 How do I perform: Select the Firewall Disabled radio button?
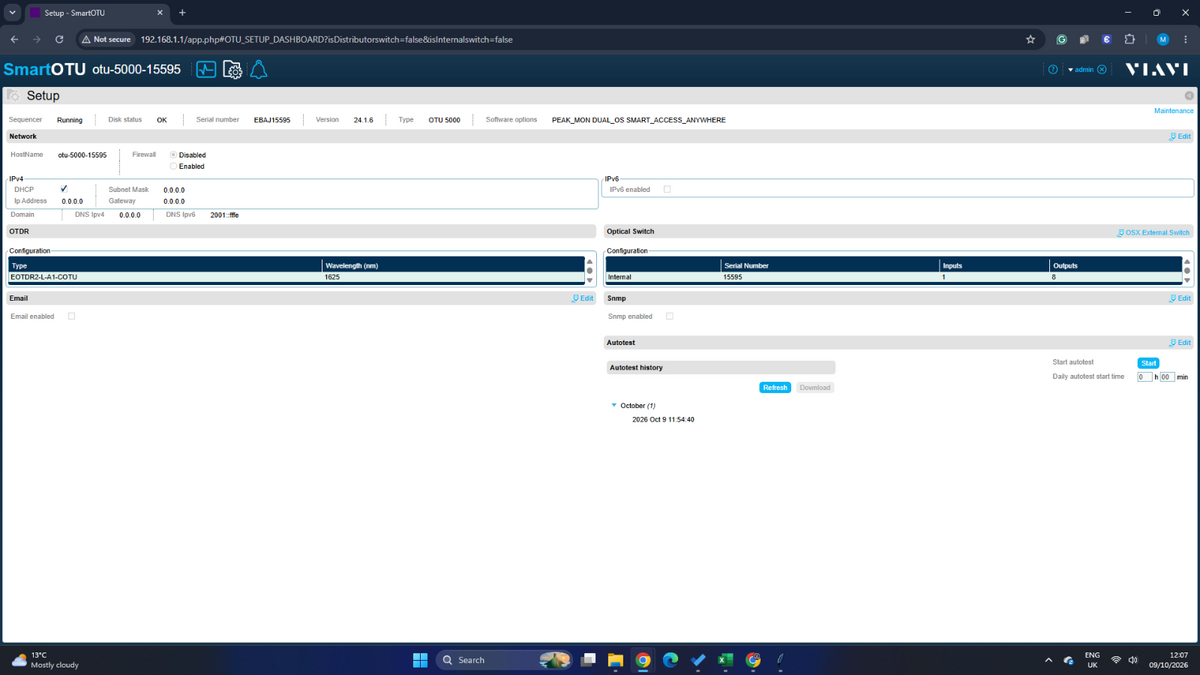[x=174, y=155]
